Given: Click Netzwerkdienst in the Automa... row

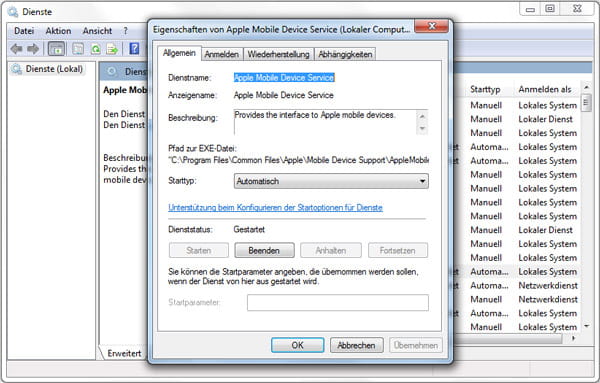Looking at the screenshot, I should pos(548,285).
